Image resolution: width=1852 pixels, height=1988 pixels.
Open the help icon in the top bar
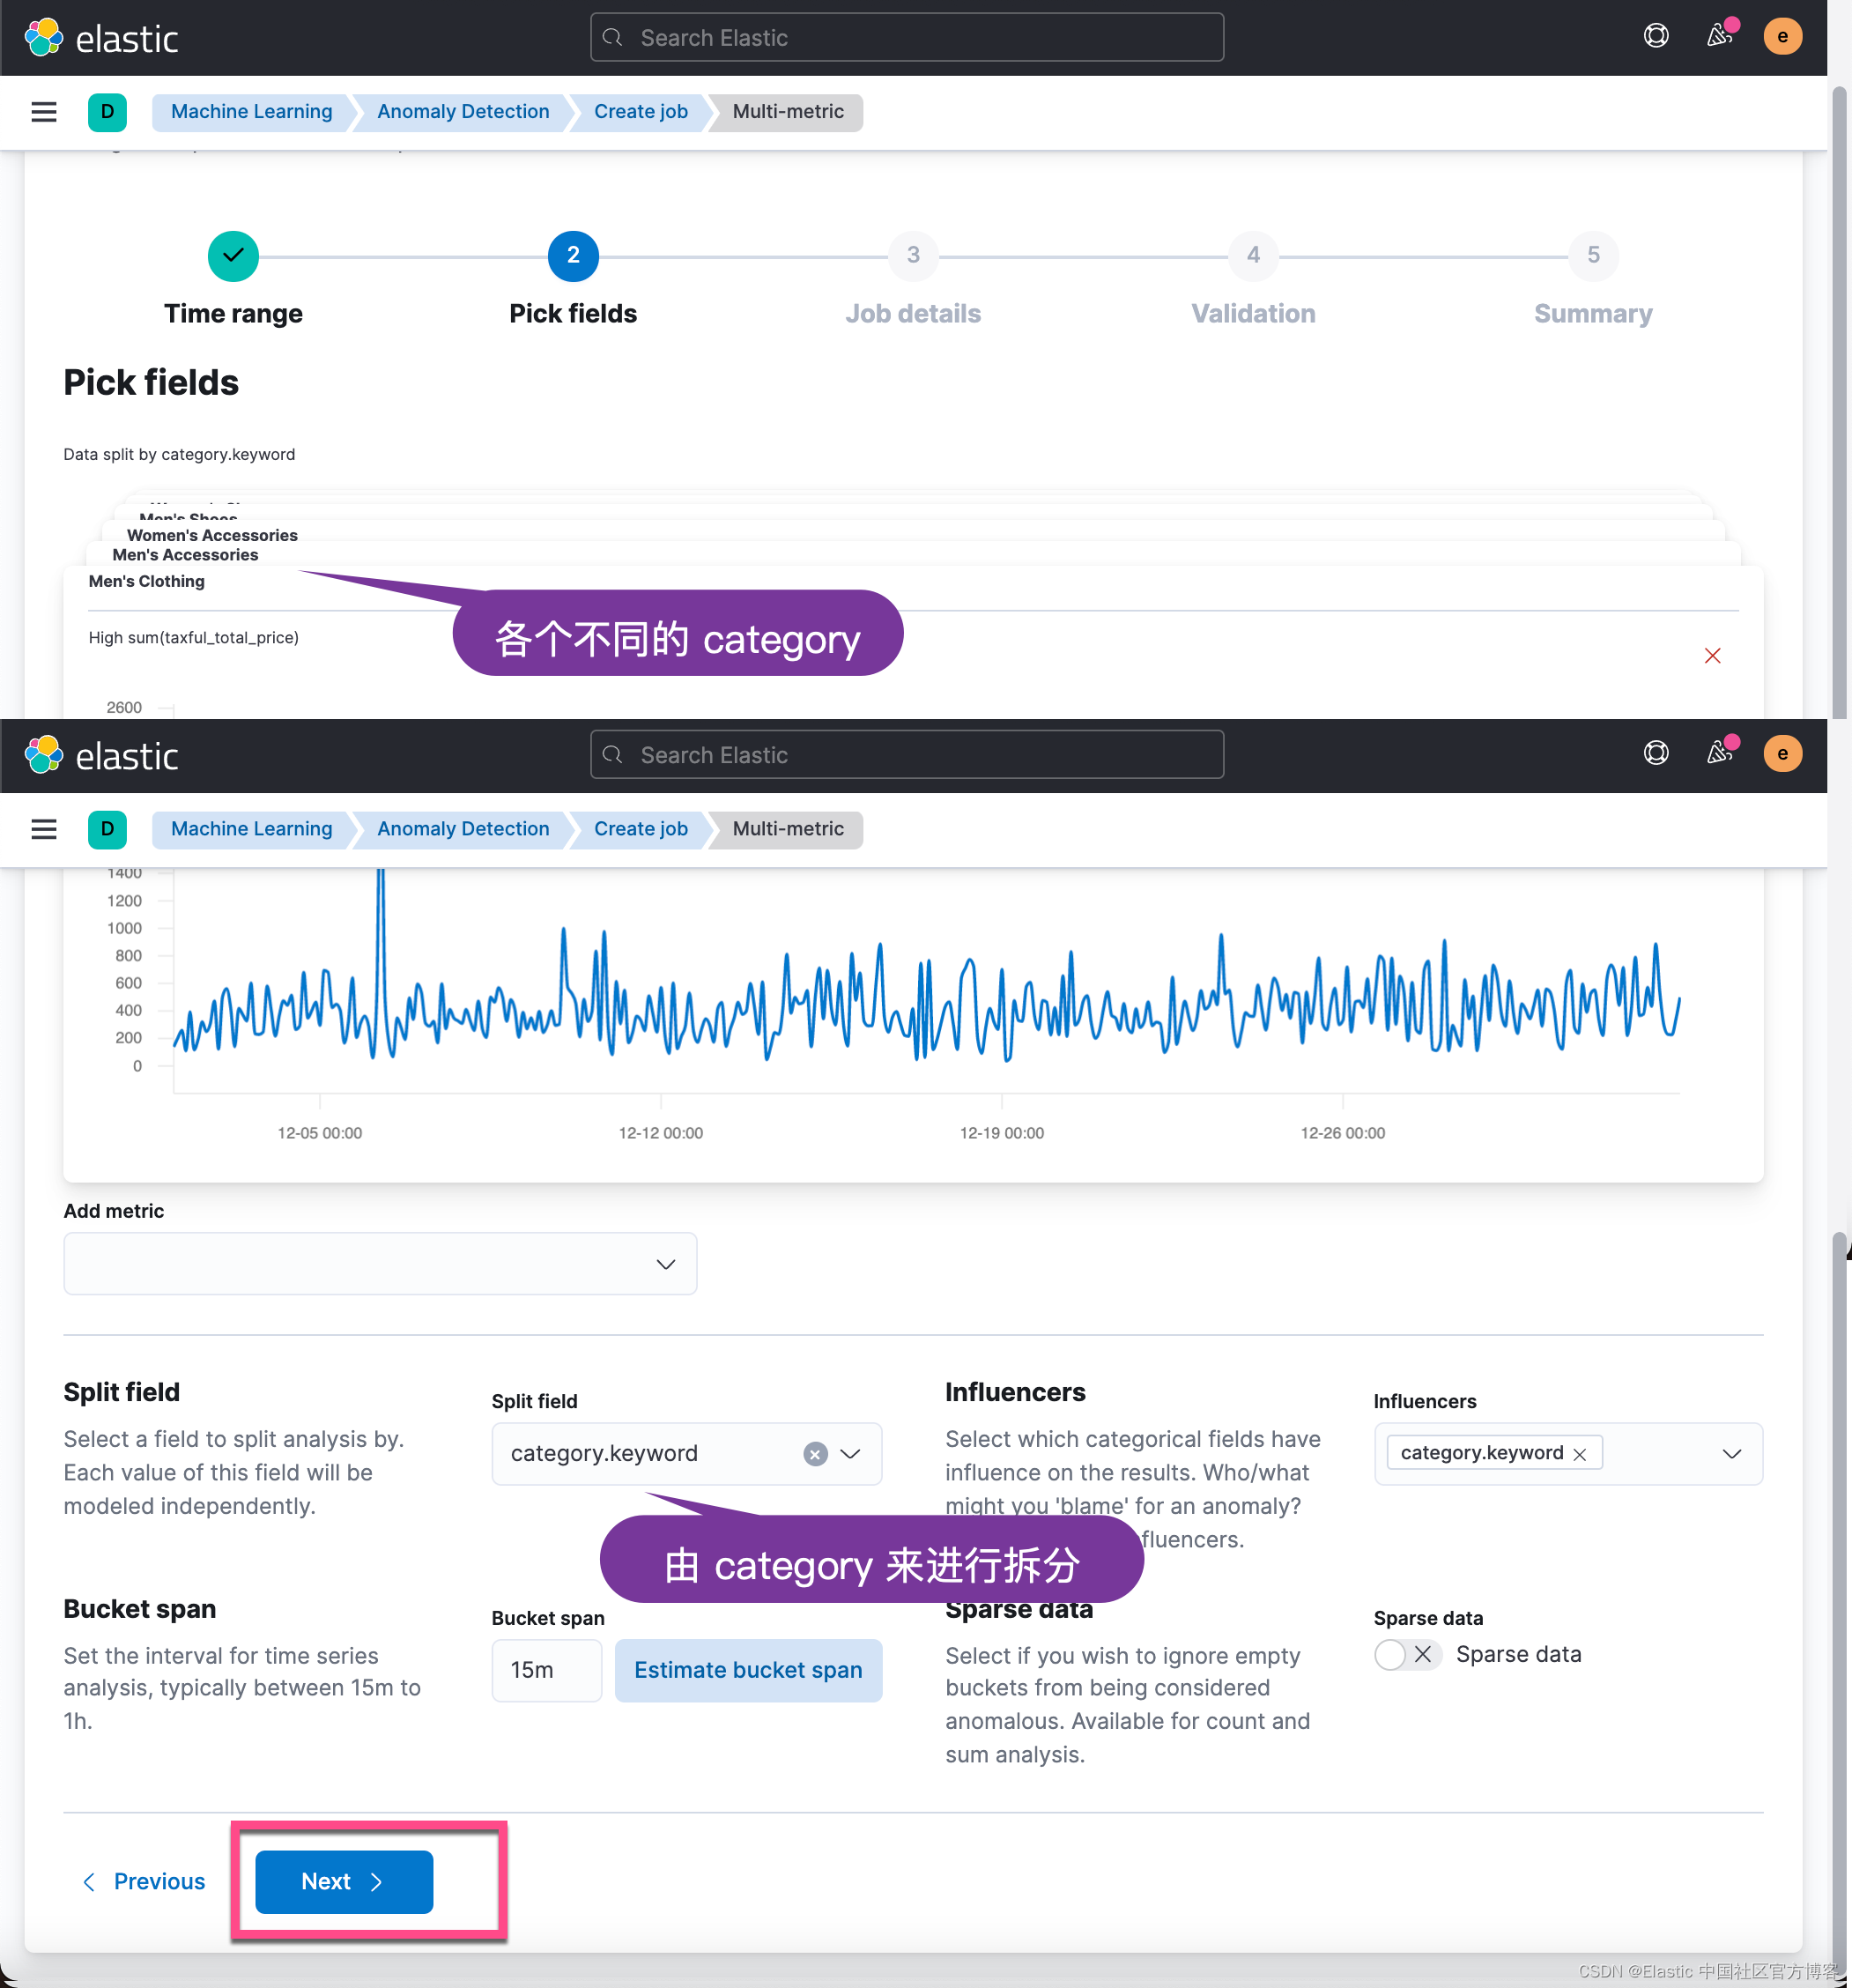[x=1656, y=36]
